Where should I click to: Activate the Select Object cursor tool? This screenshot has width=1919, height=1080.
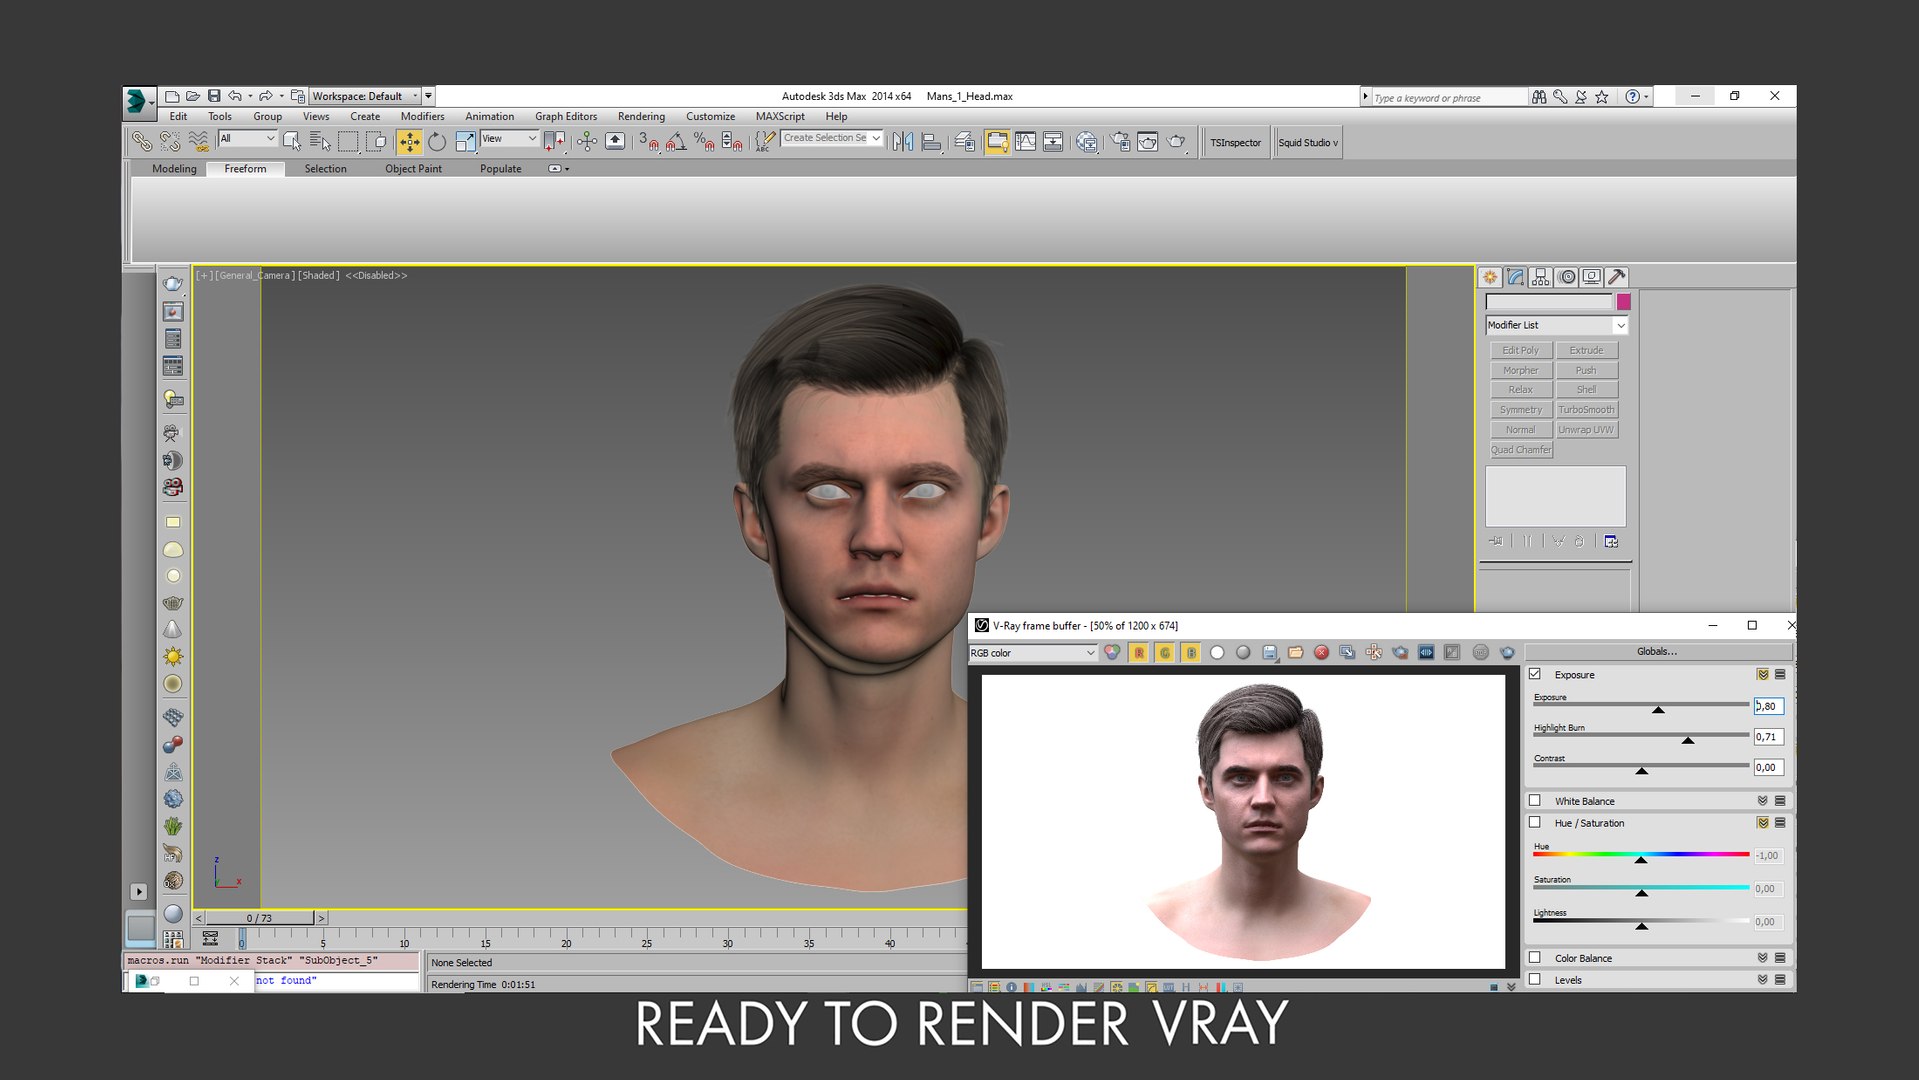coord(292,142)
